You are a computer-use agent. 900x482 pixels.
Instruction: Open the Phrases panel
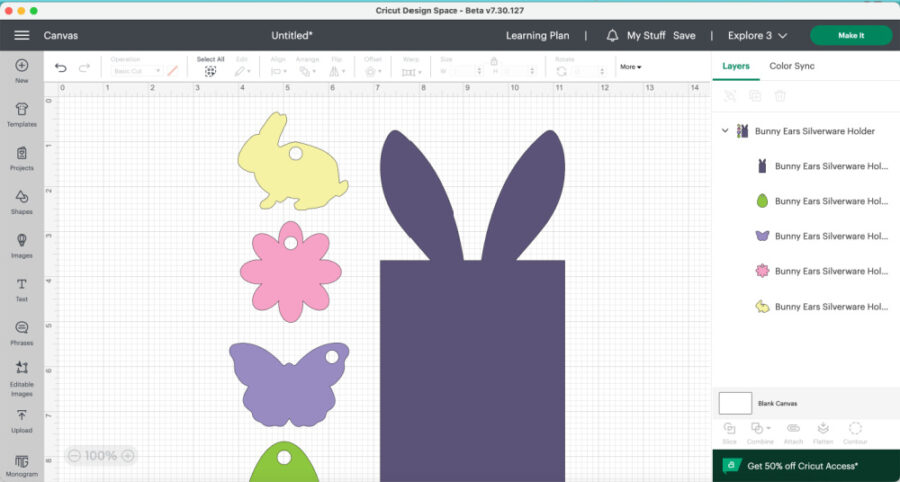click(x=21, y=332)
